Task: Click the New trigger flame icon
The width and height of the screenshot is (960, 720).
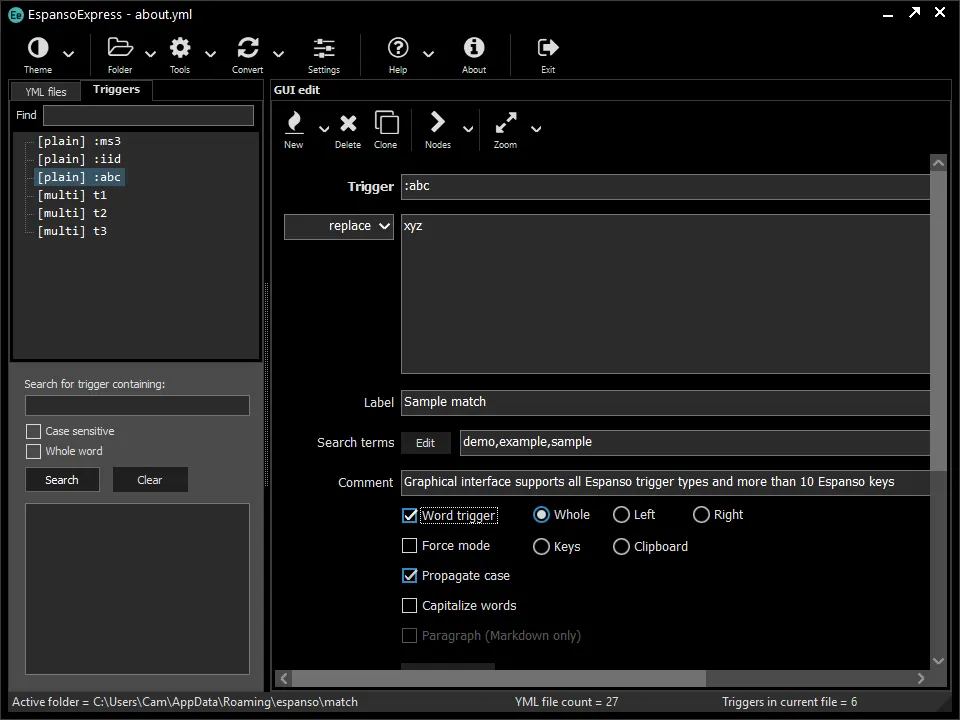Action: coord(294,122)
